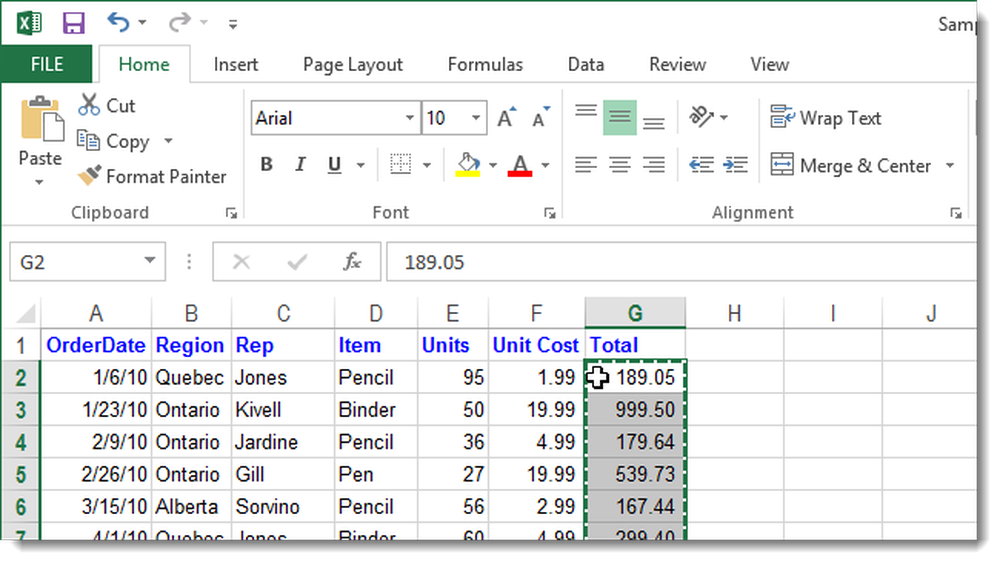1000x563 pixels.
Task: Customize the Quick Access Toolbar
Action: click(x=233, y=25)
